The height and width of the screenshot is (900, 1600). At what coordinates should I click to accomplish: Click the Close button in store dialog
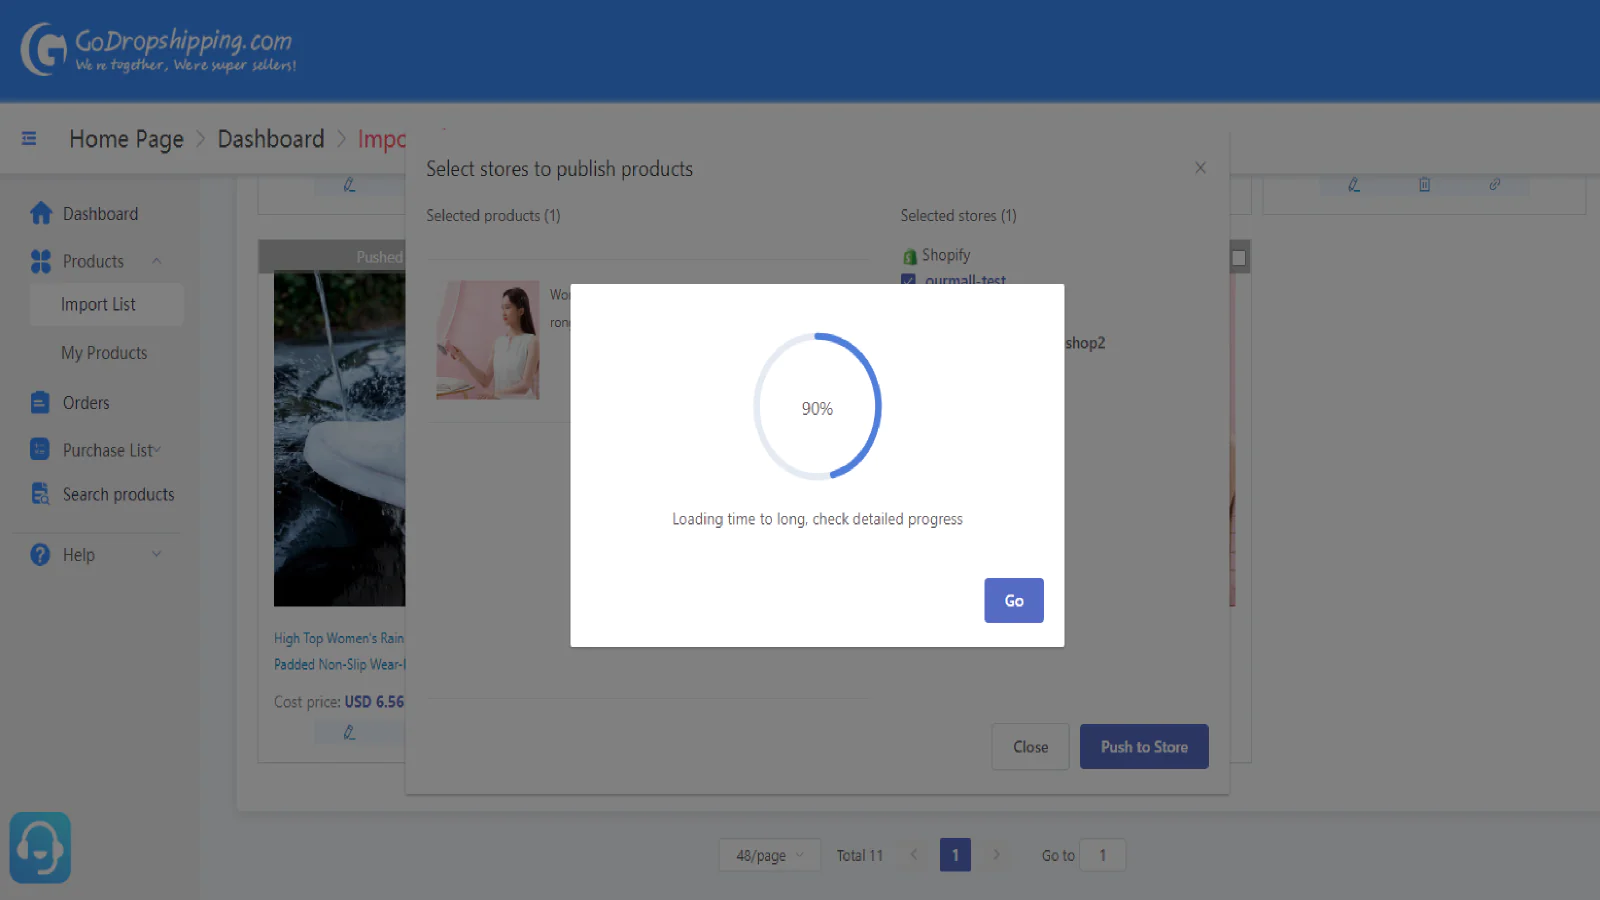(x=1030, y=747)
